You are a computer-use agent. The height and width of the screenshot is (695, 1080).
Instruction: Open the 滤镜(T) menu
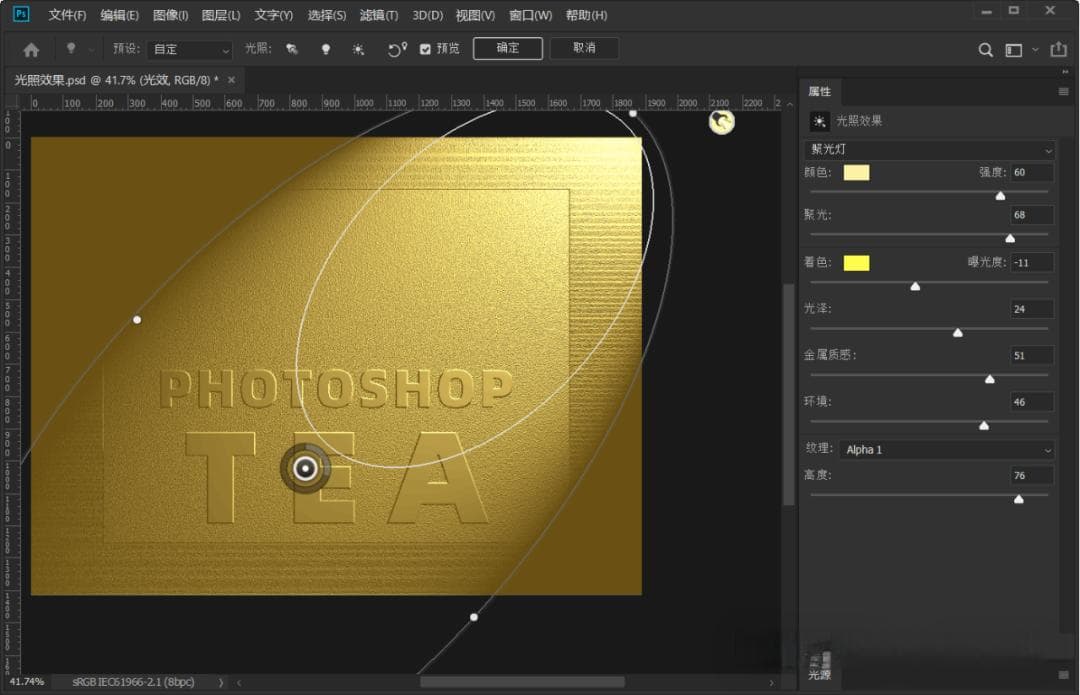click(379, 15)
